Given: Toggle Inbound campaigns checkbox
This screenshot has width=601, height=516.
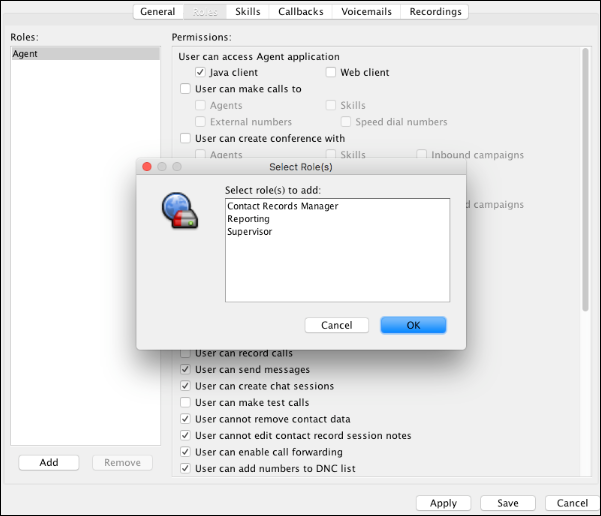Looking at the screenshot, I should (x=422, y=154).
